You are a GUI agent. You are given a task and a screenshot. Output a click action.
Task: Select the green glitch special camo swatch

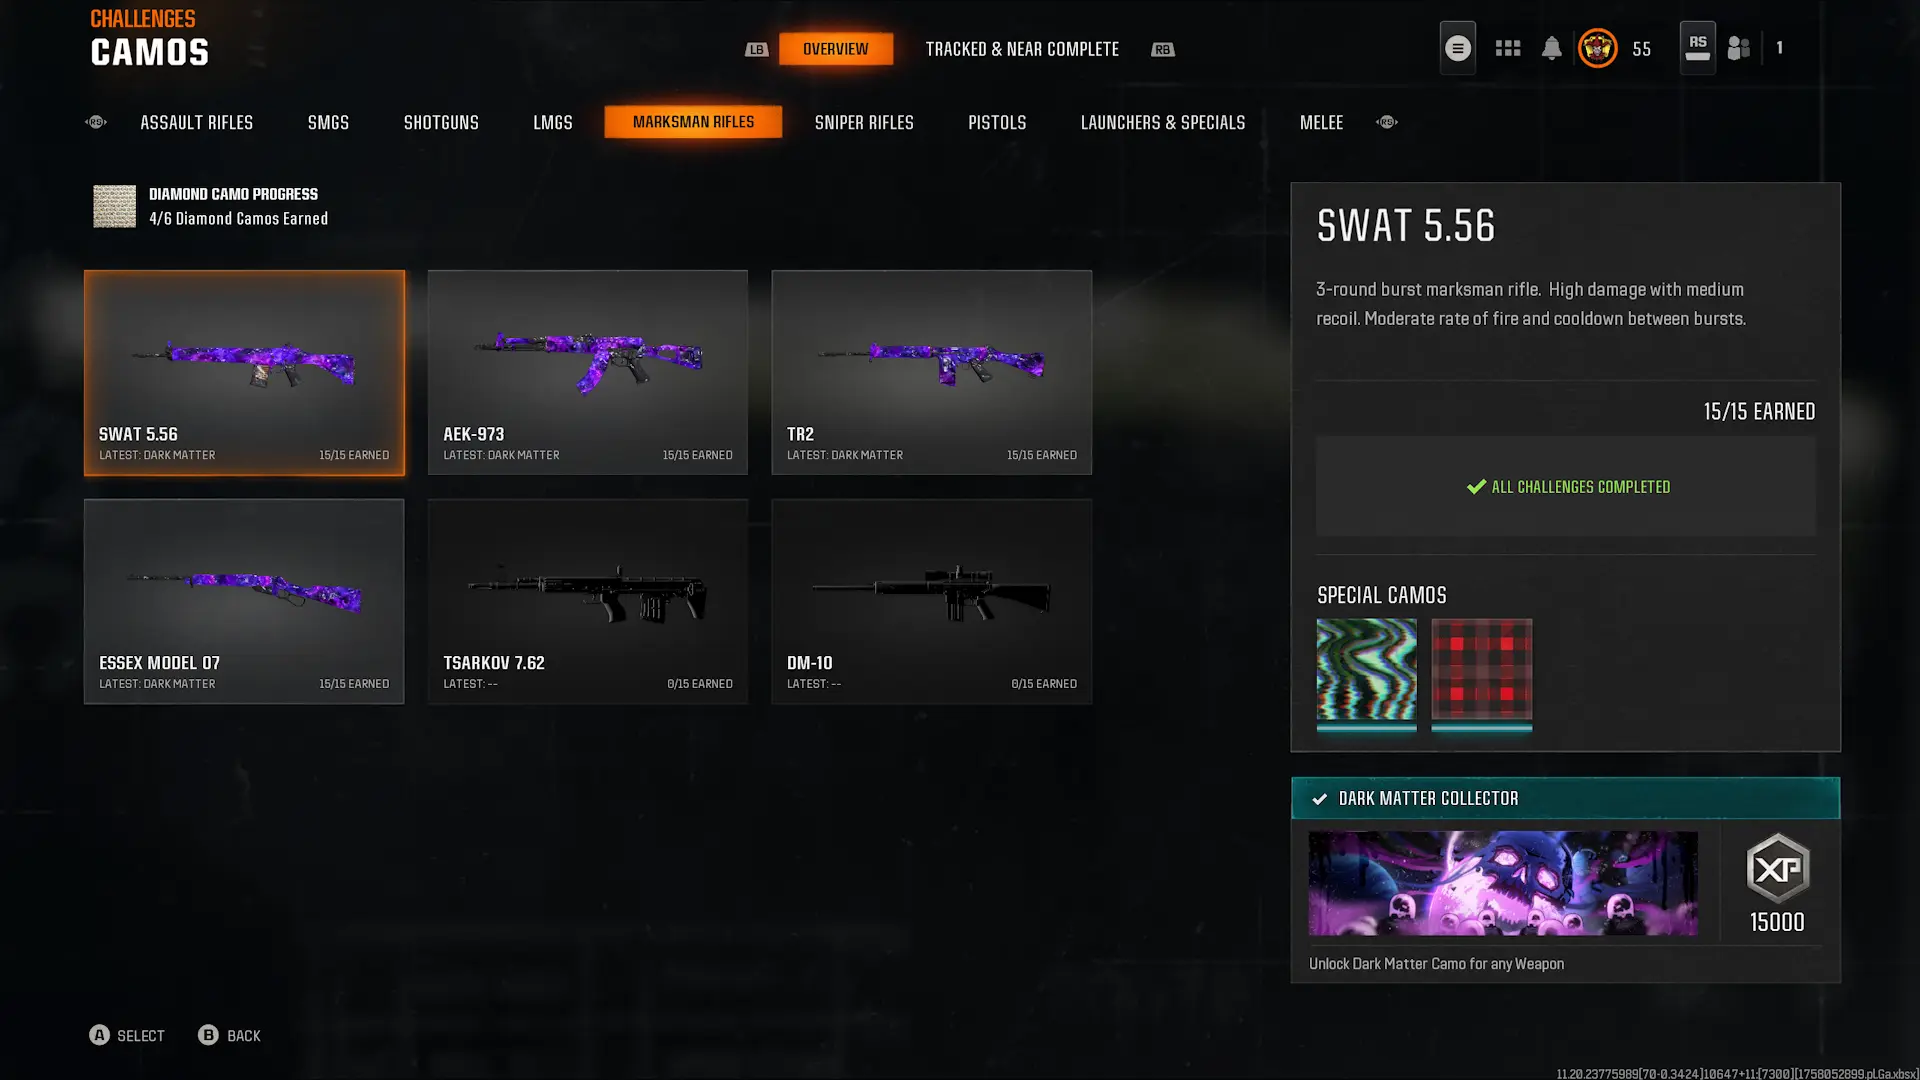[x=1366, y=672]
